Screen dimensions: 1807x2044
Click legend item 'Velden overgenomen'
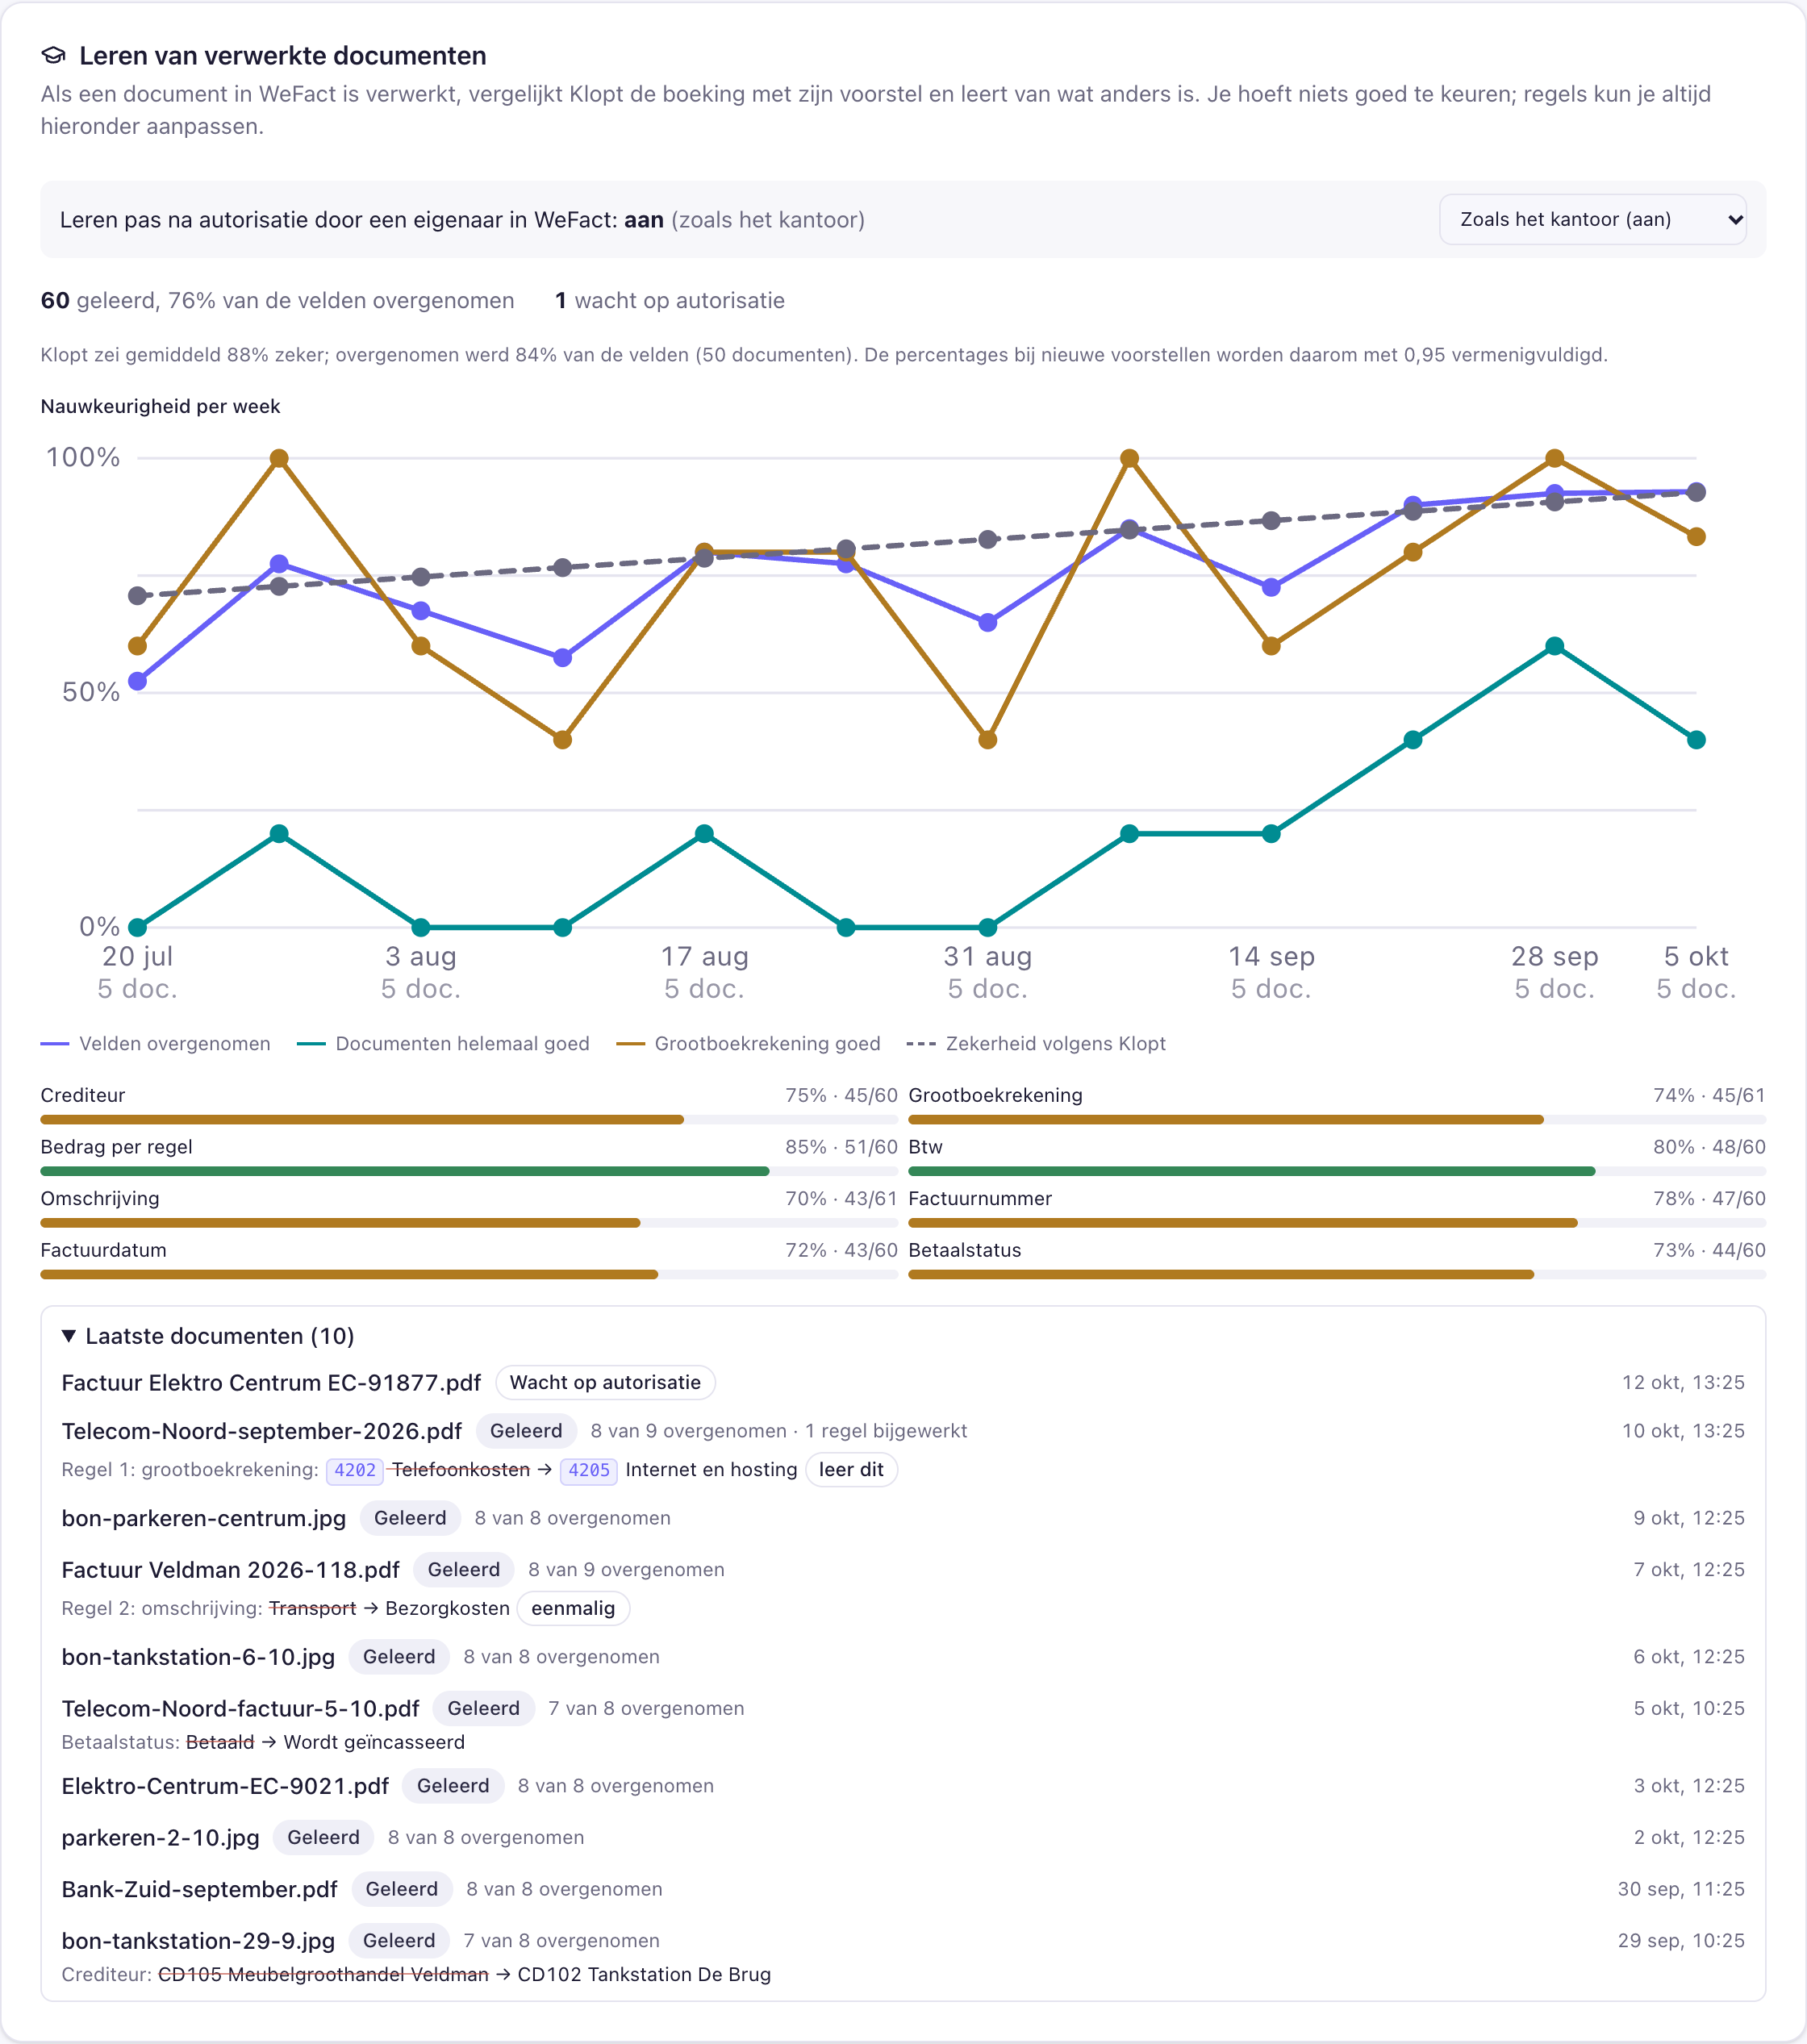point(156,1043)
